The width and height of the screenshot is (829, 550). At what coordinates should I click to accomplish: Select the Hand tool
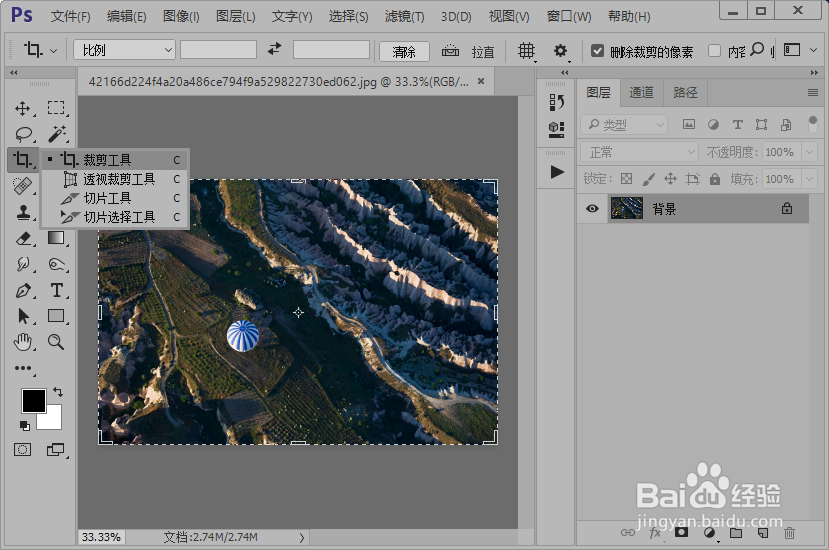click(23, 342)
